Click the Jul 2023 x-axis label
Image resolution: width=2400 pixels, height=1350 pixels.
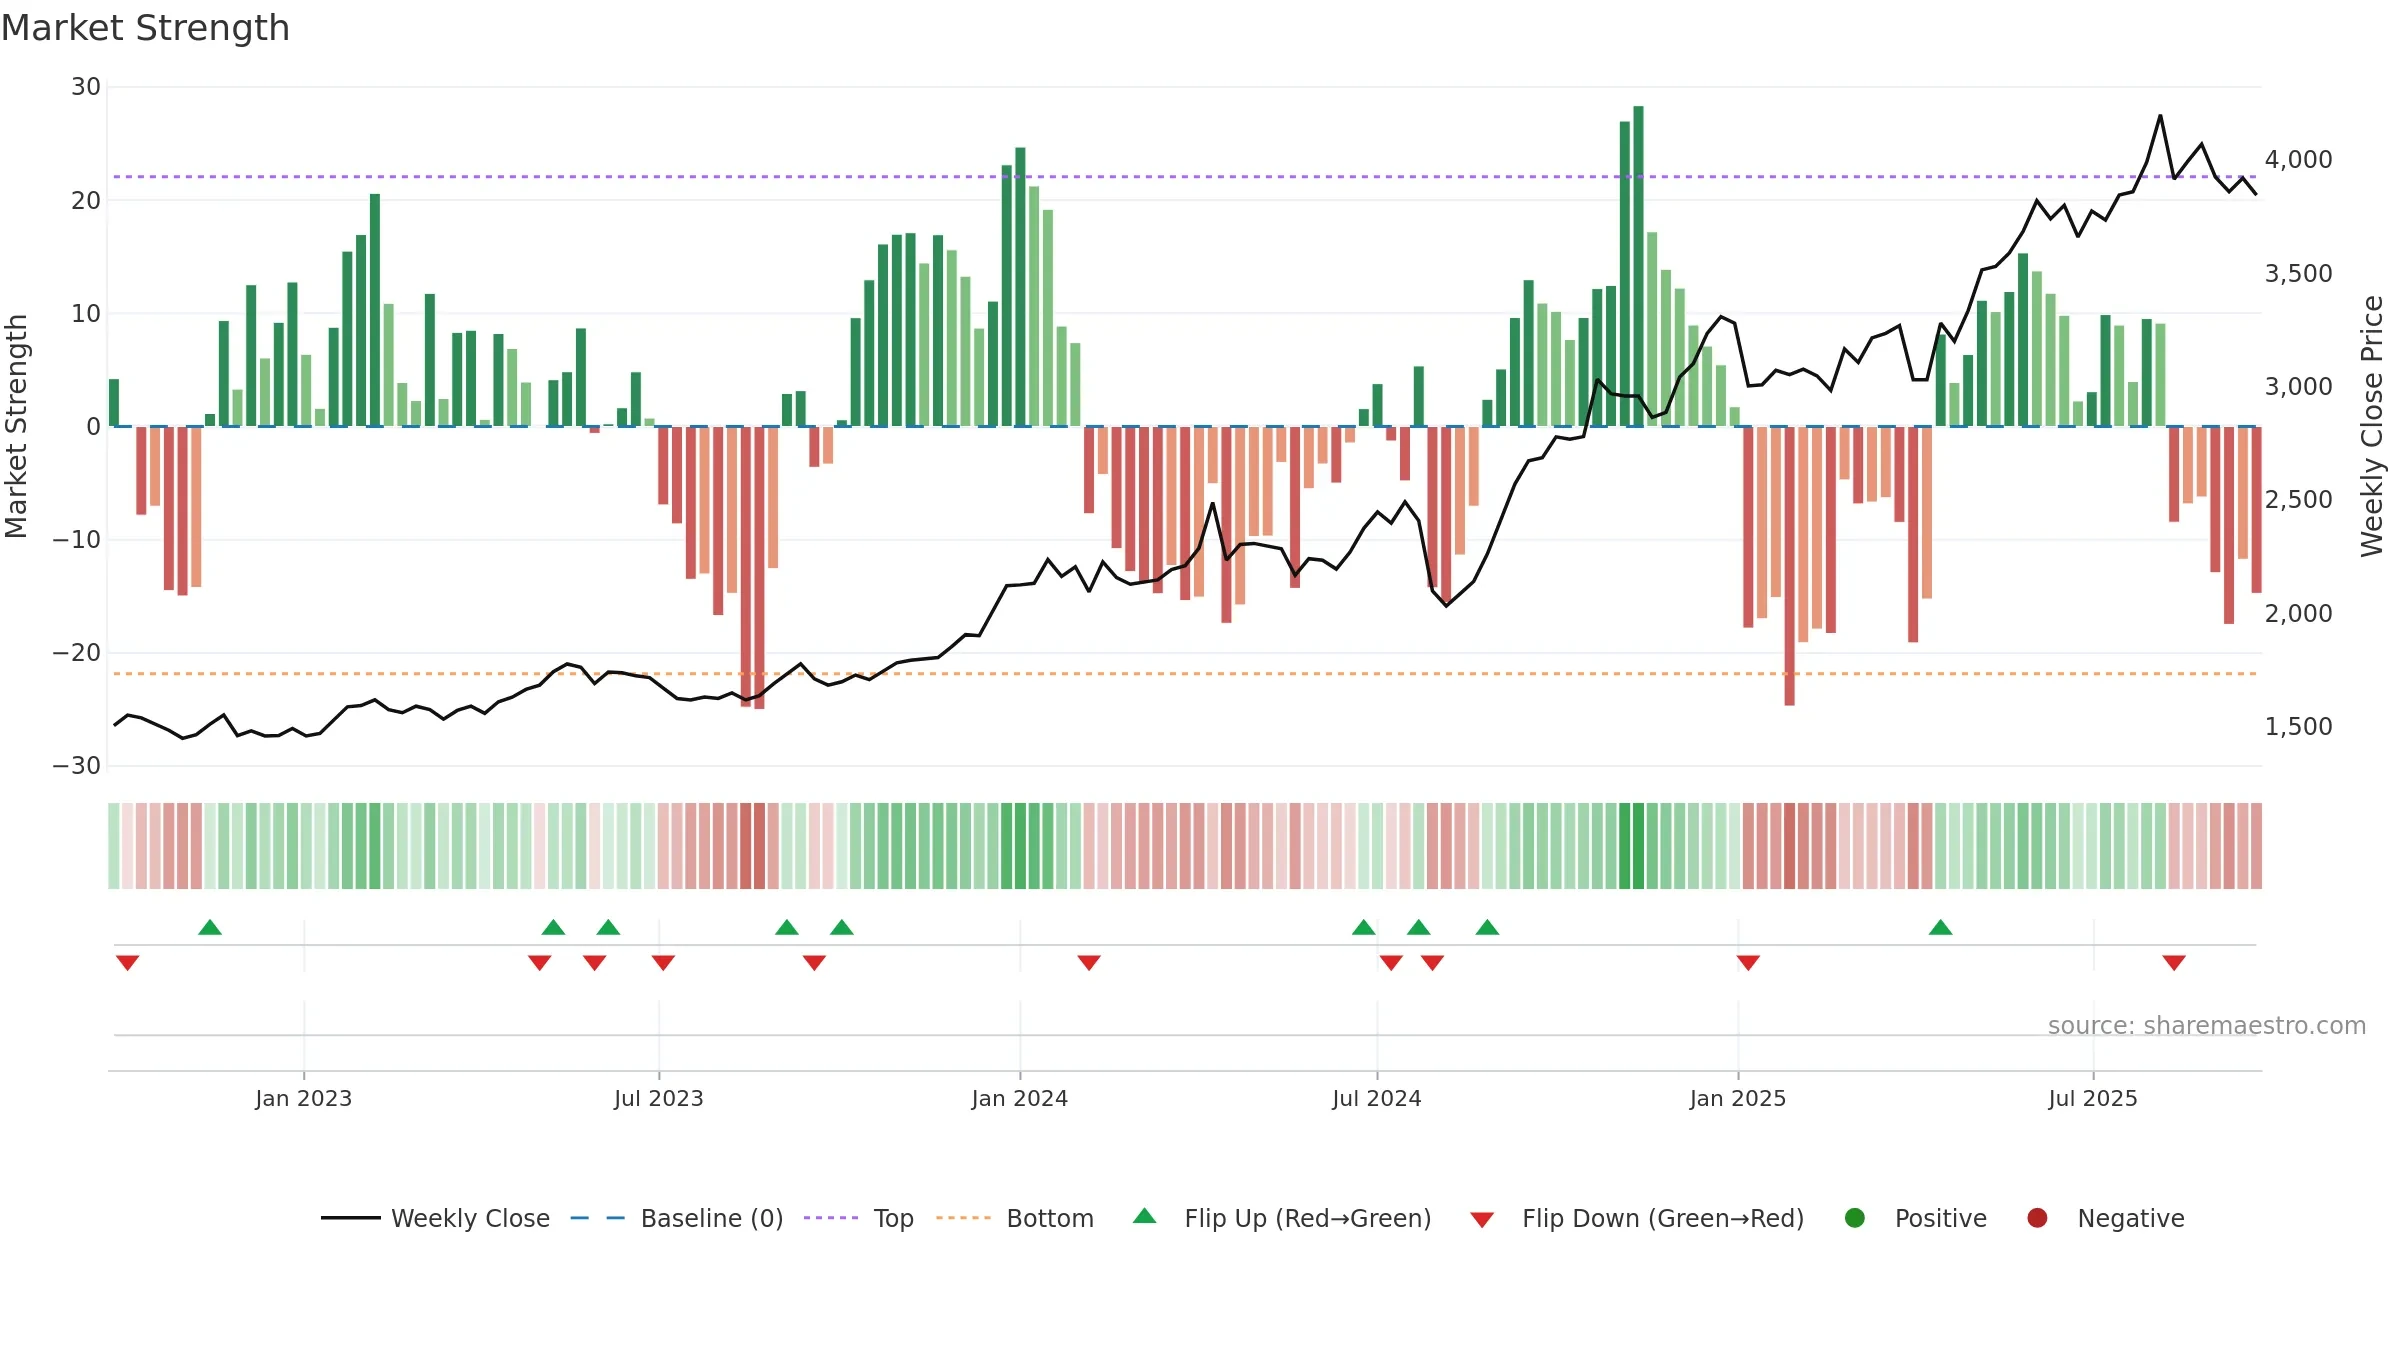(x=659, y=1098)
